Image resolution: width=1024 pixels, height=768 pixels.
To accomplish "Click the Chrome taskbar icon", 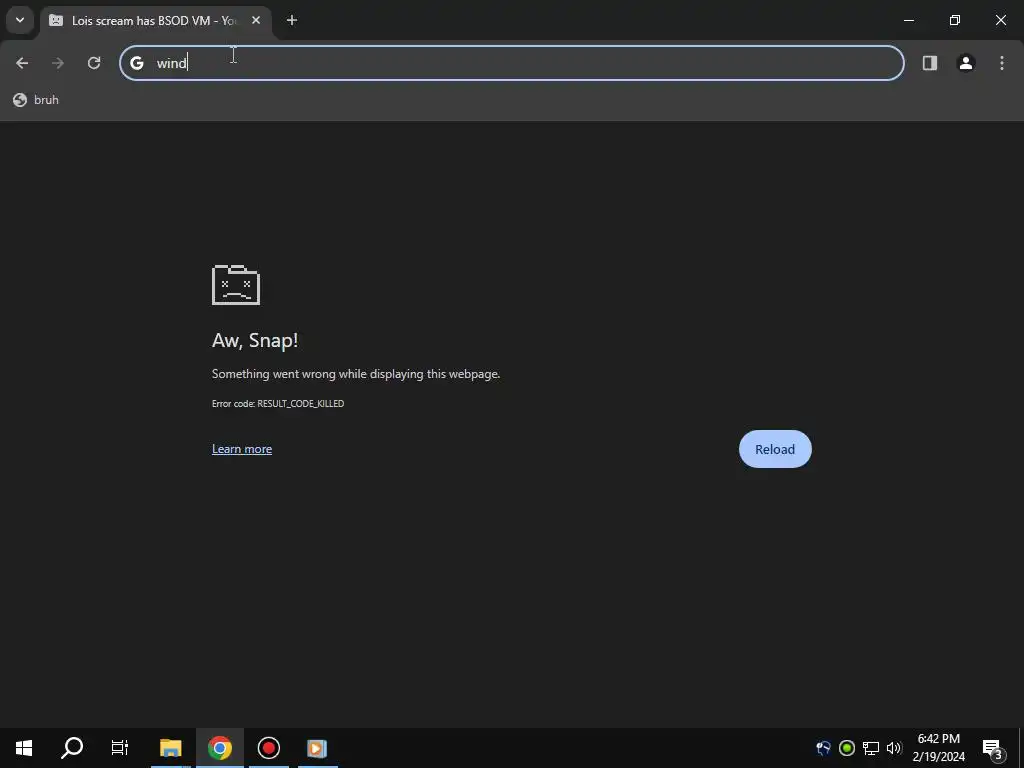I will click(219, 748).
